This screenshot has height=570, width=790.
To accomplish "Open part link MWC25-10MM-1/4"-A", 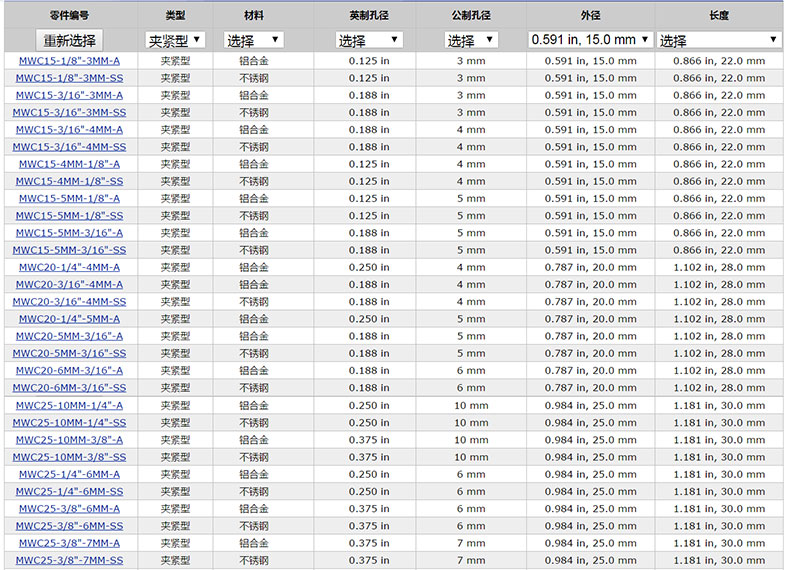I will click(x=69, y=405).
